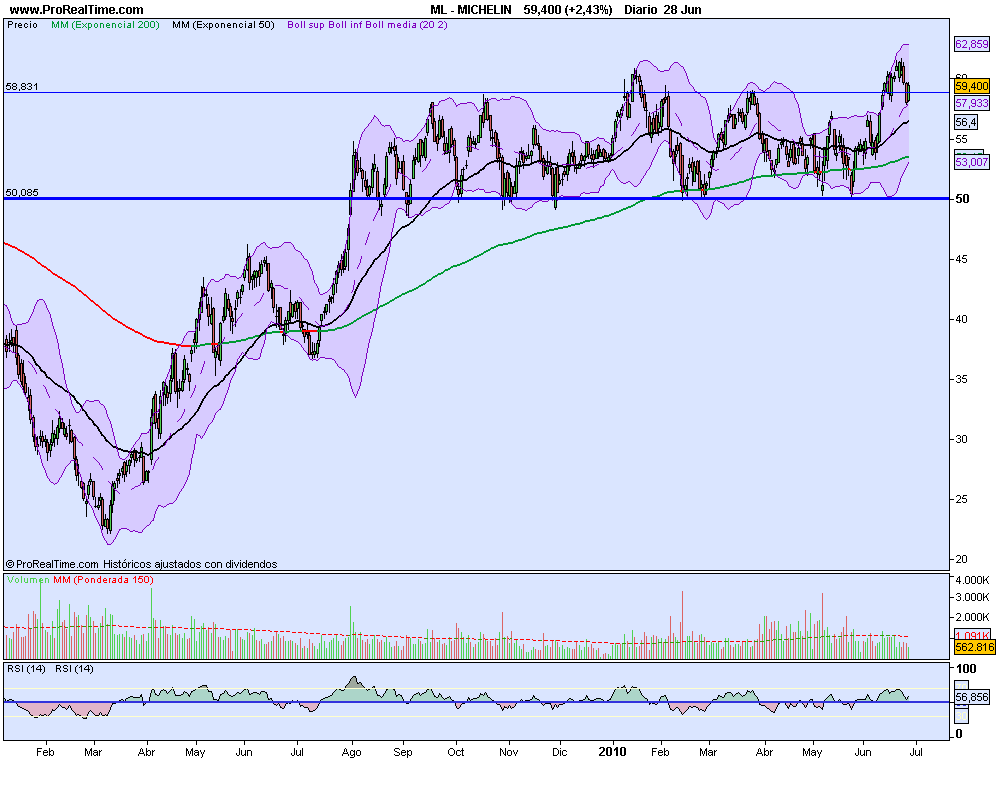
Task: Click the yellow 59,400 current price tag
Action: (971, 85)
